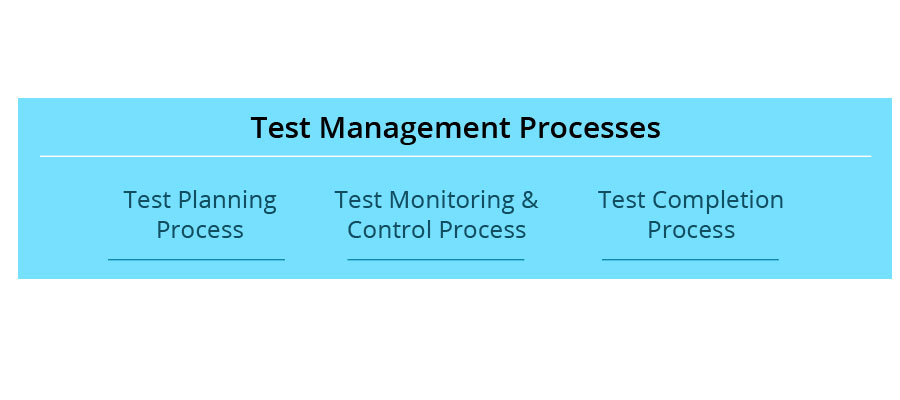
Task: Click the Test Management Processes heading
Action: [456, 128]
